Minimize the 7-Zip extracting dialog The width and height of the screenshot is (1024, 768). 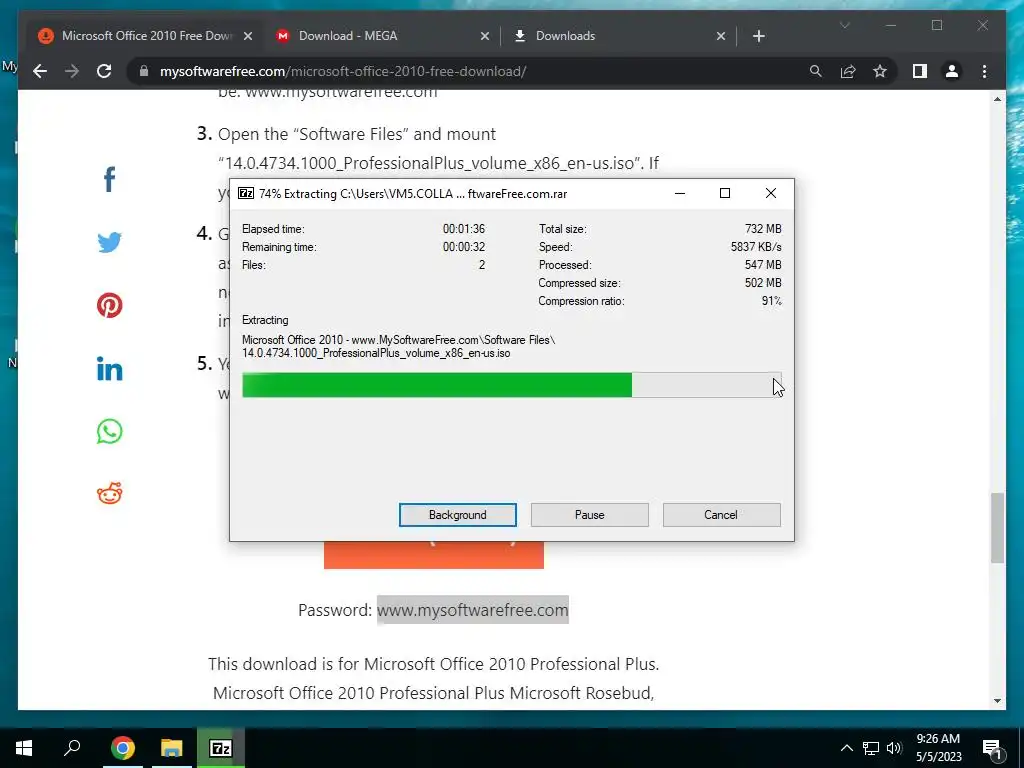coord(680,193)
